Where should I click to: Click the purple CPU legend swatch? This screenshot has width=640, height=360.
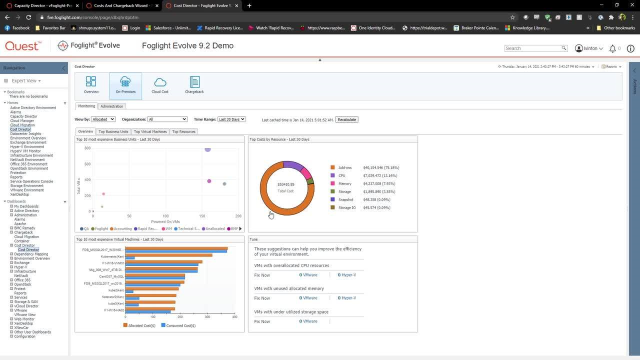[333, 175]
